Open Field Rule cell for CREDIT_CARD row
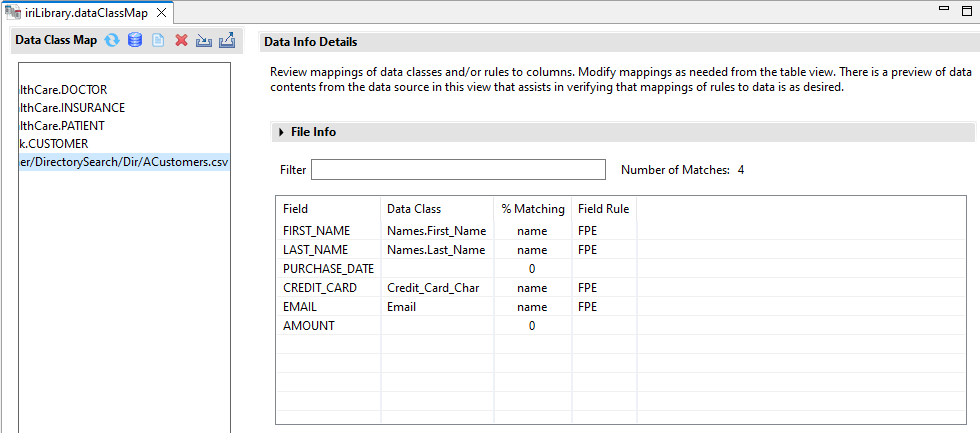The height and width of the screenshot is (433, 980). coord(603,288)
